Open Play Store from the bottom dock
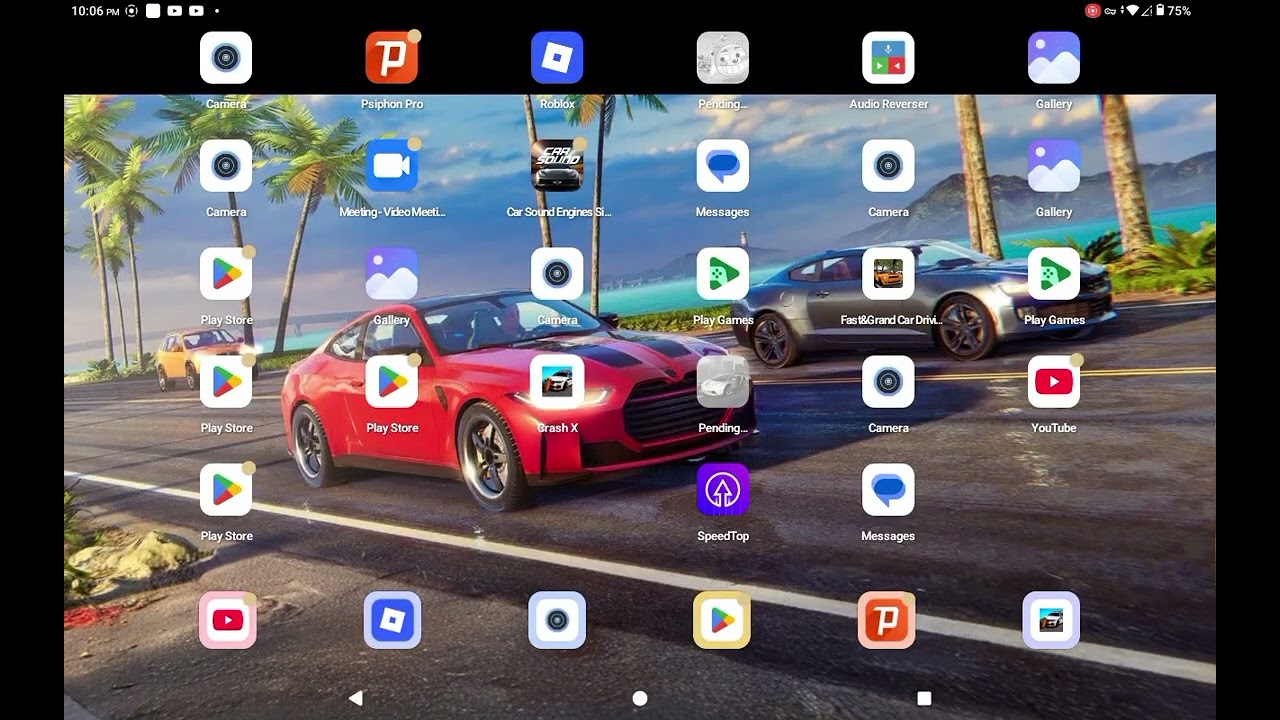1280x720 pixels. coord(722,620)
